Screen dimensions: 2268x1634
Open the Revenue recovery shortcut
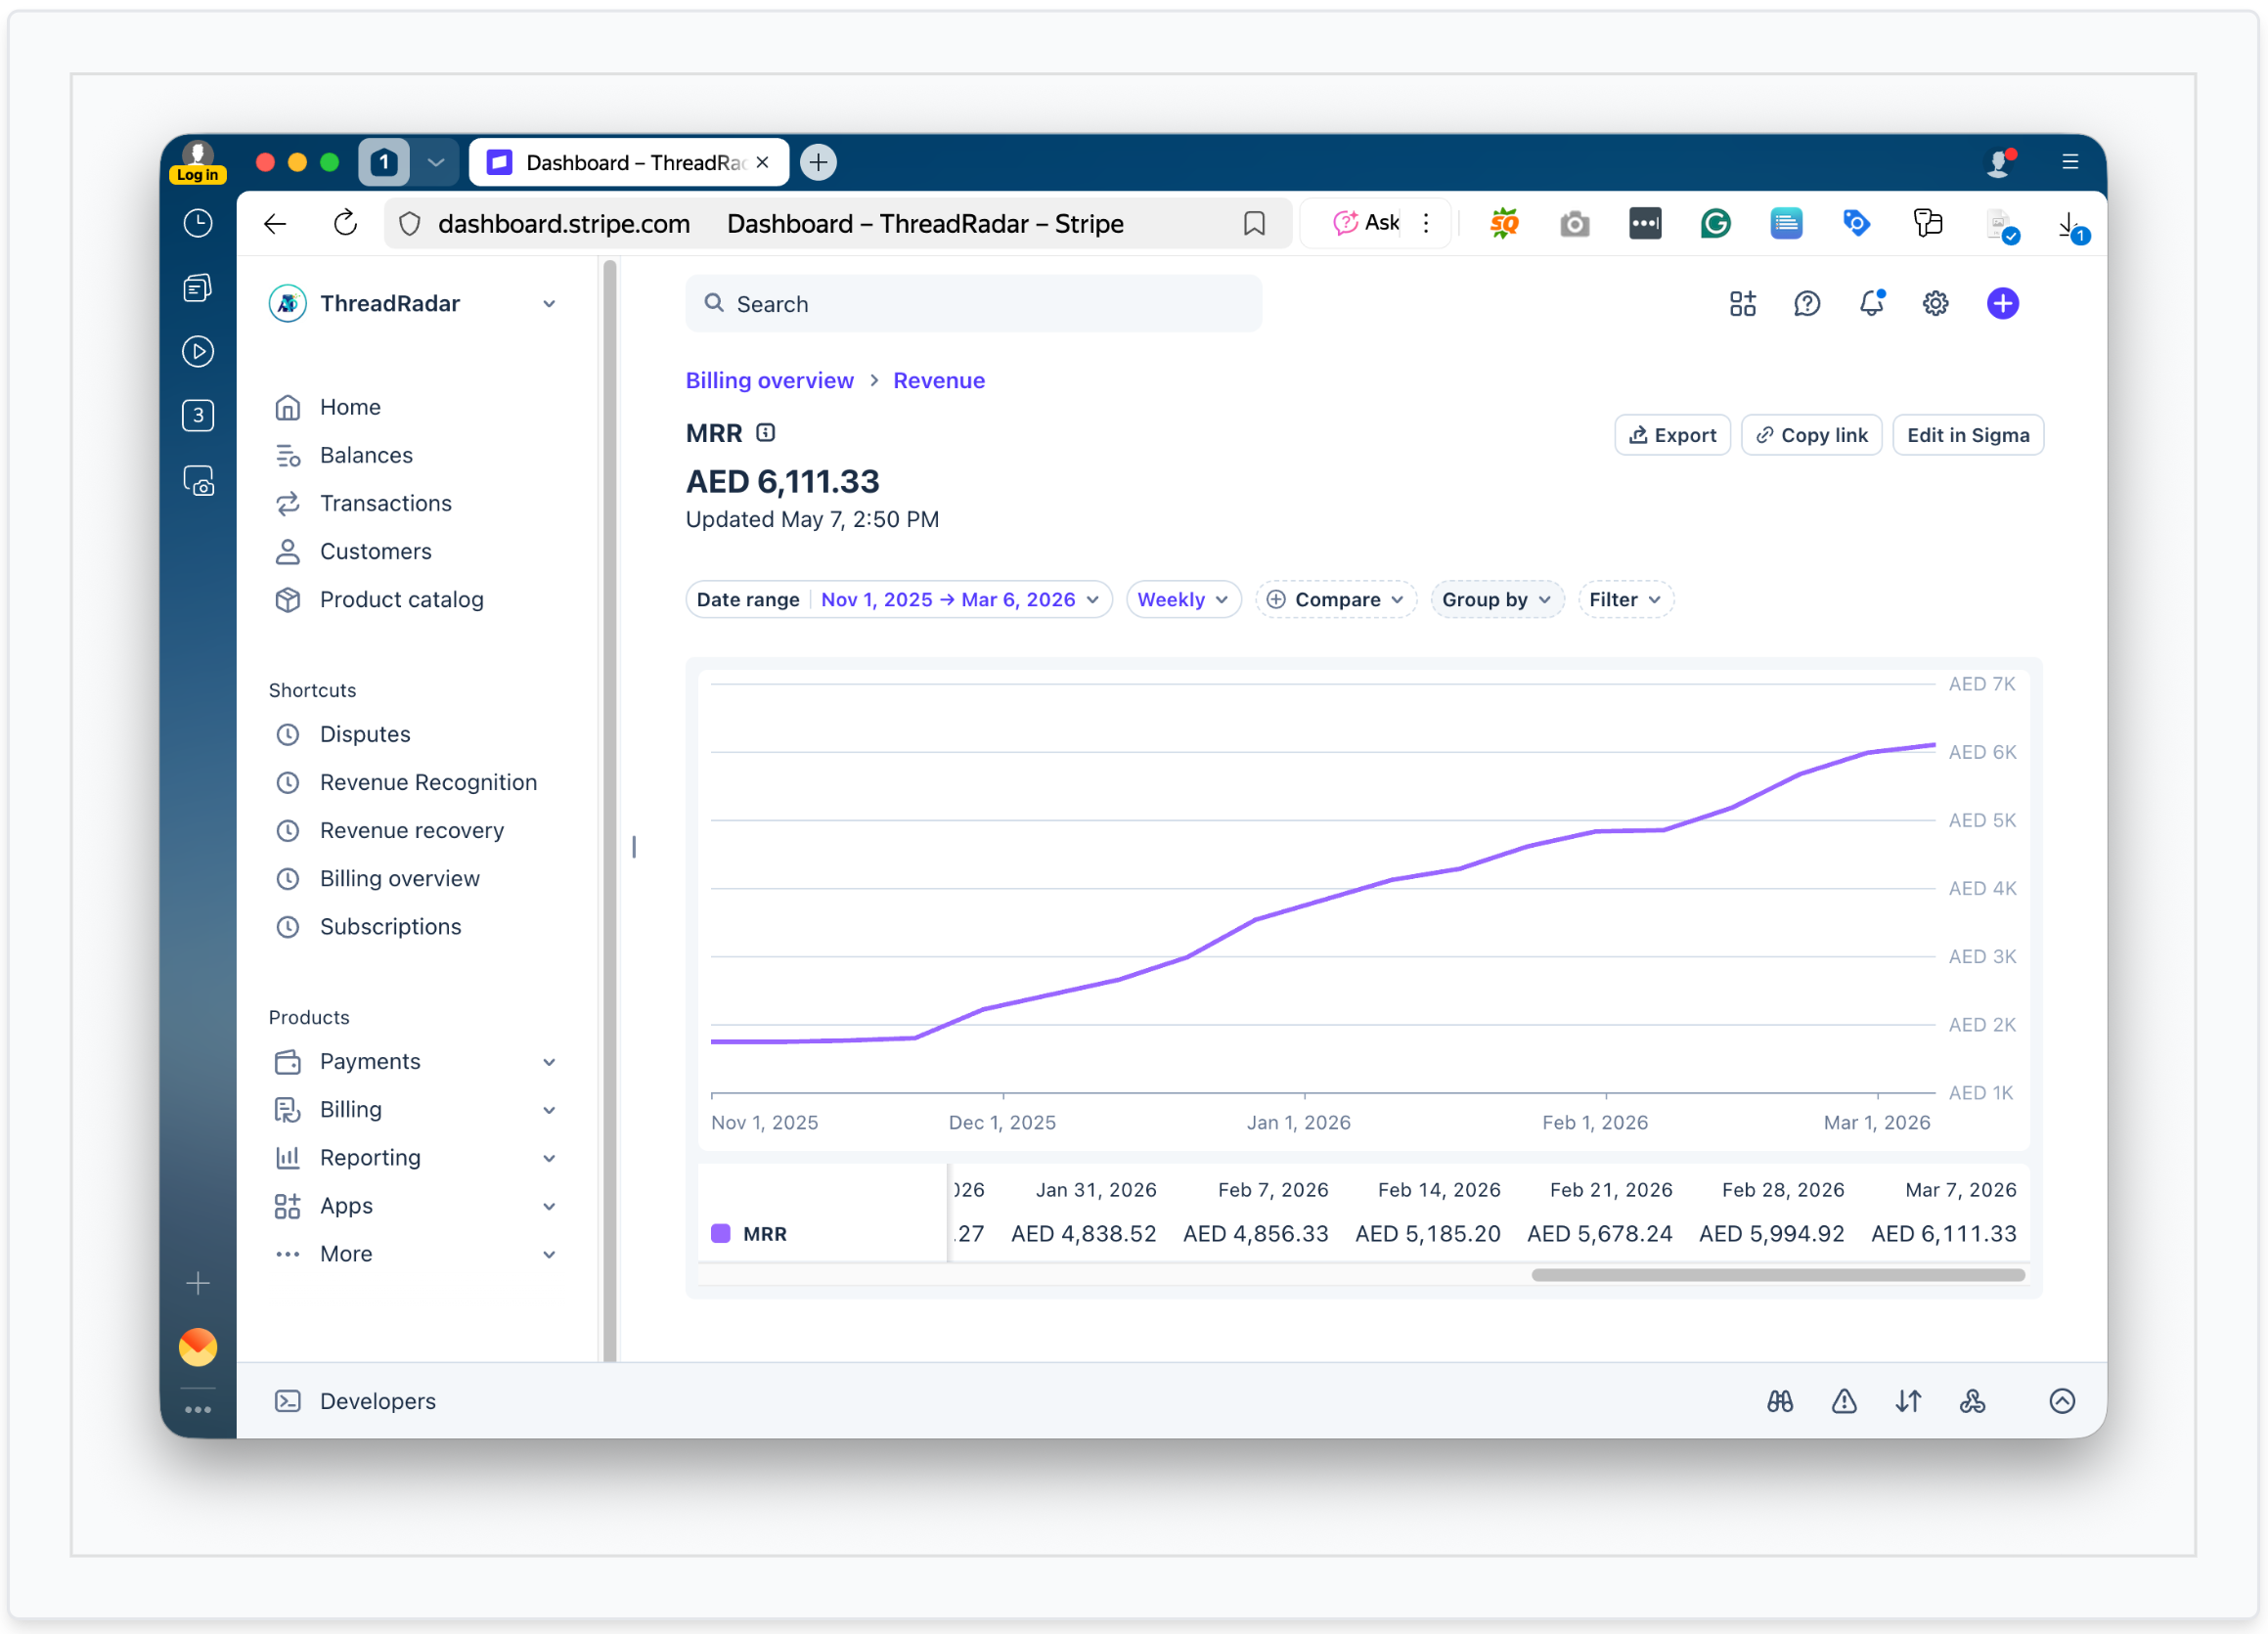point(411,830)
